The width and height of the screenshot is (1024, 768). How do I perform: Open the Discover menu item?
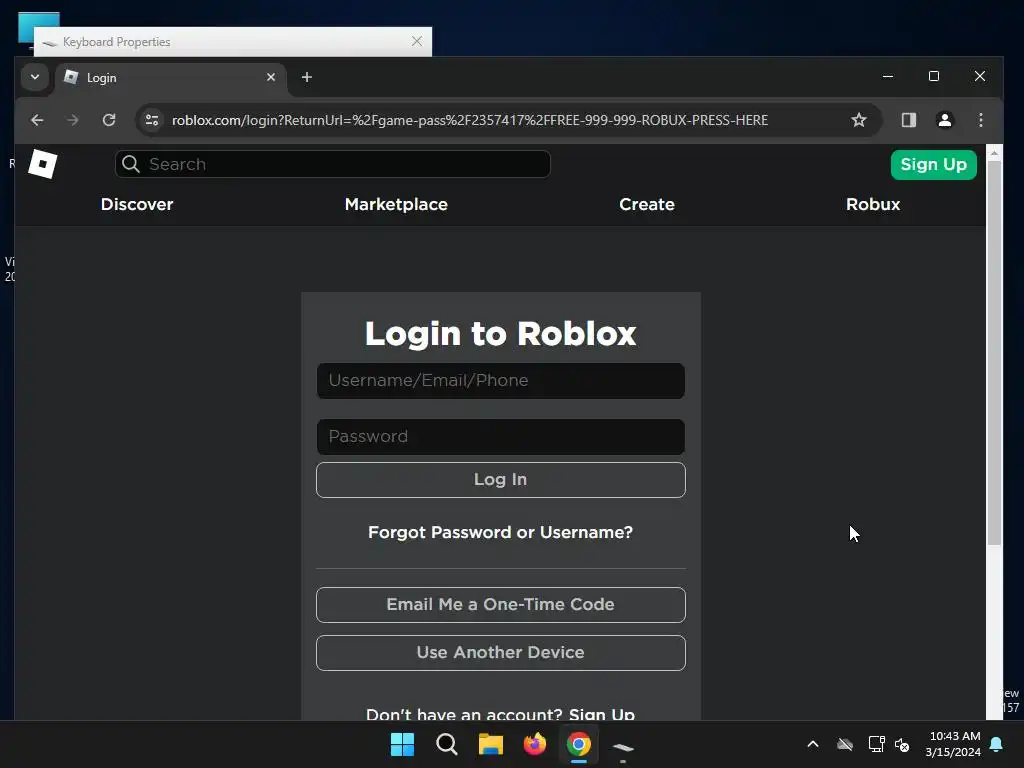(x=137, y=204)
